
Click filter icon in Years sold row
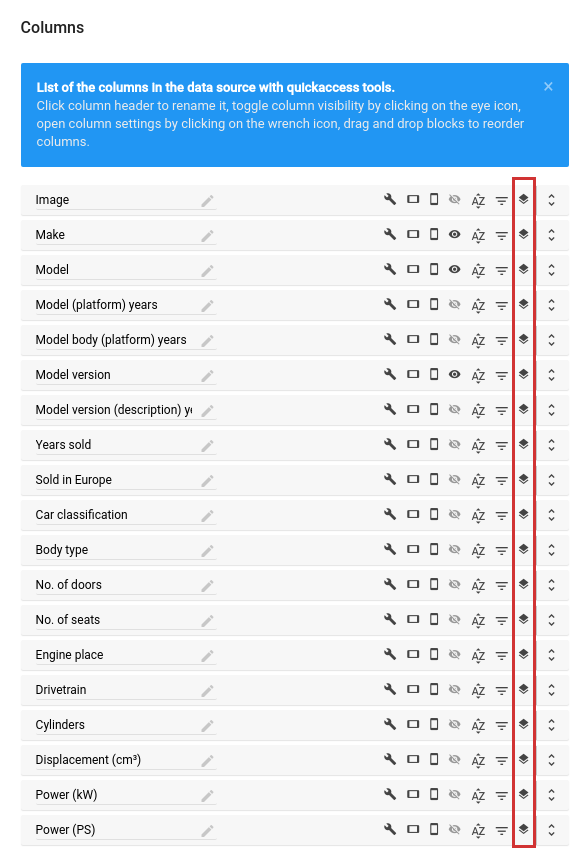[x=502, y=446]
